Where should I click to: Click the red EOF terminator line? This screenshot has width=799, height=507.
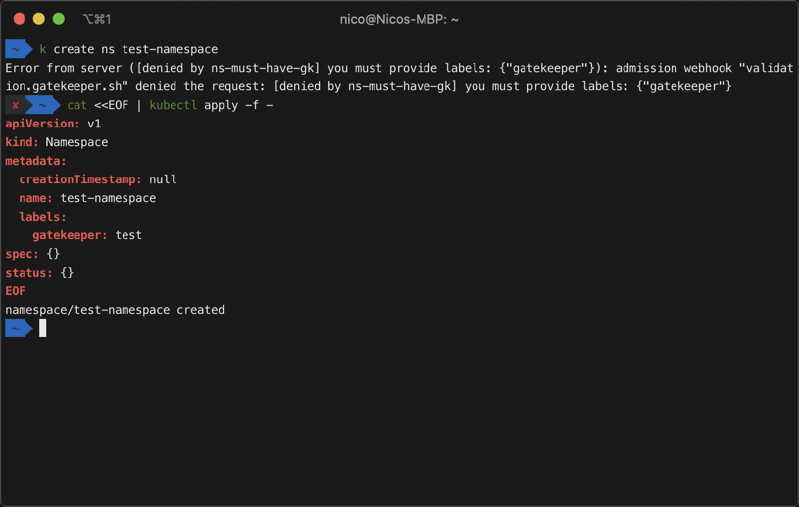pos(15,291)
